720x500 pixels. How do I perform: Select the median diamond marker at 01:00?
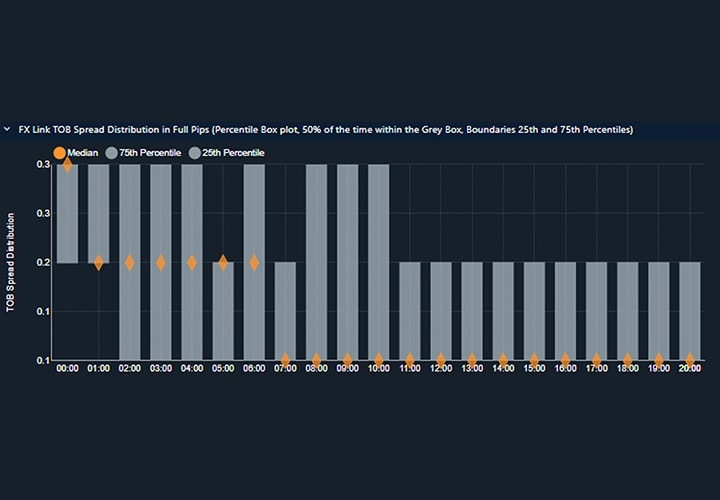(98, 262)
